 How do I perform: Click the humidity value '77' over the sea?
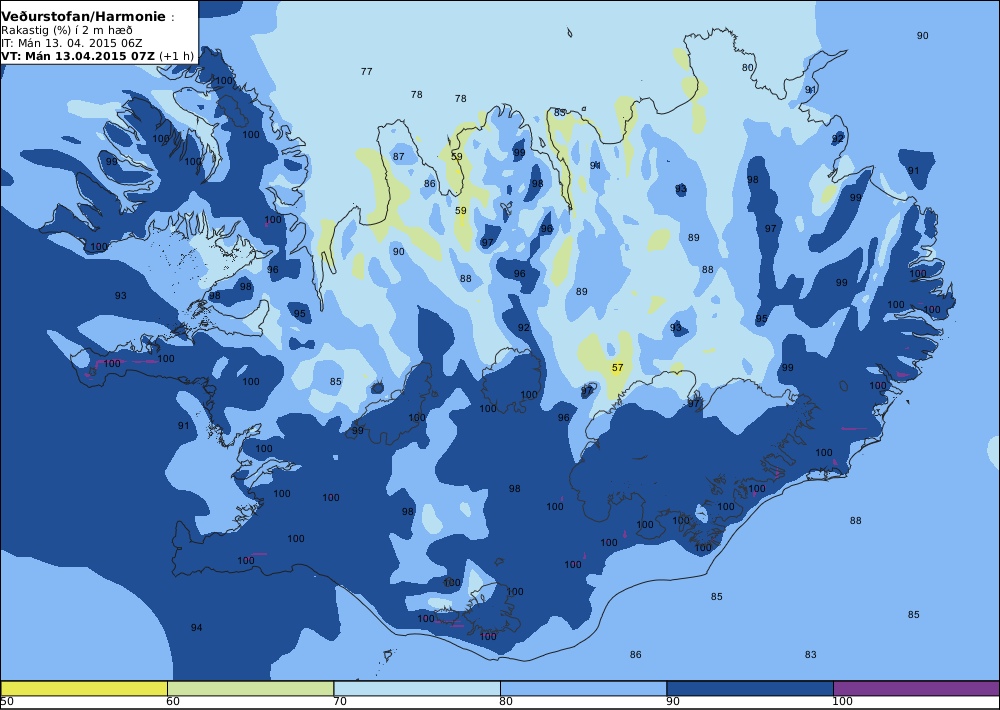pyautogui.click(x=366, y=71)
